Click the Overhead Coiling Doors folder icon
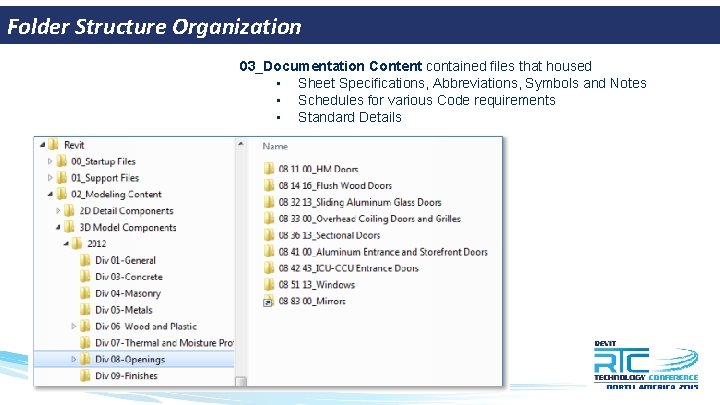The height and width of the screenshot is (405, 720). [x=269, y=219]
